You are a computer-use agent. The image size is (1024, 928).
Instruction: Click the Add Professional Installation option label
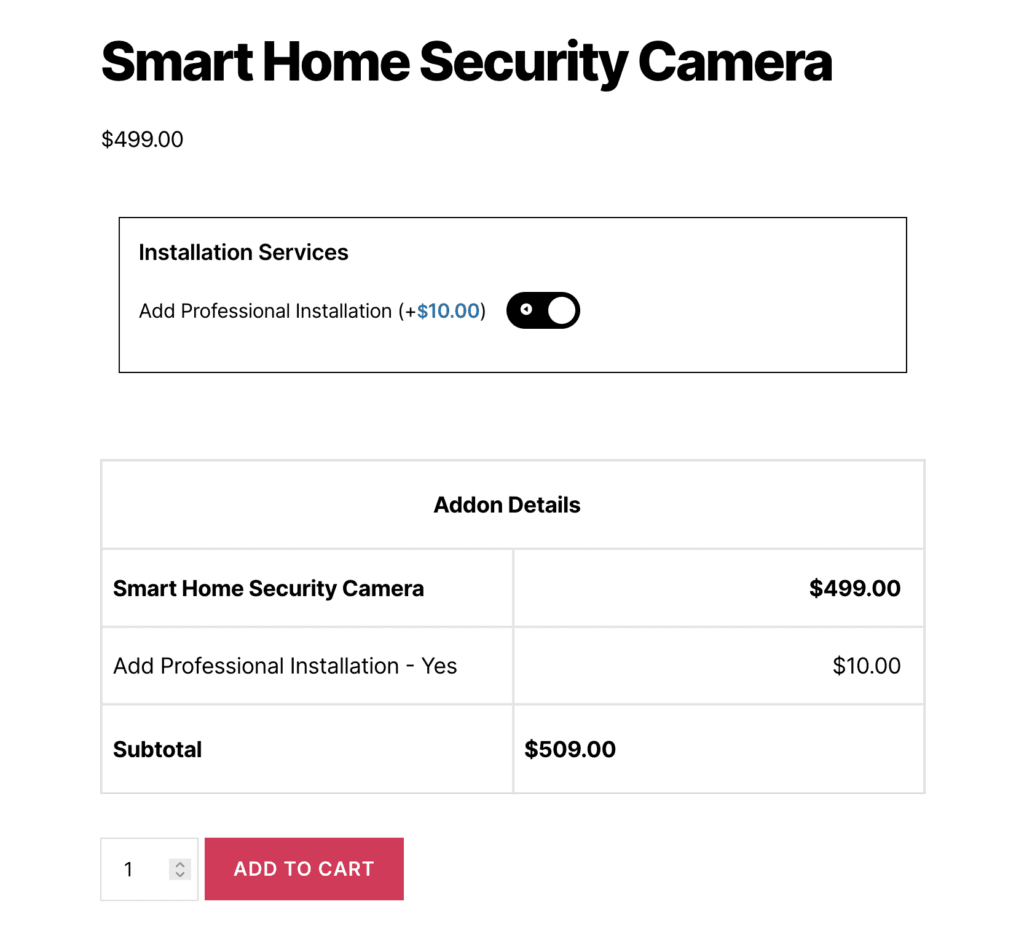(x=265, y=311)
